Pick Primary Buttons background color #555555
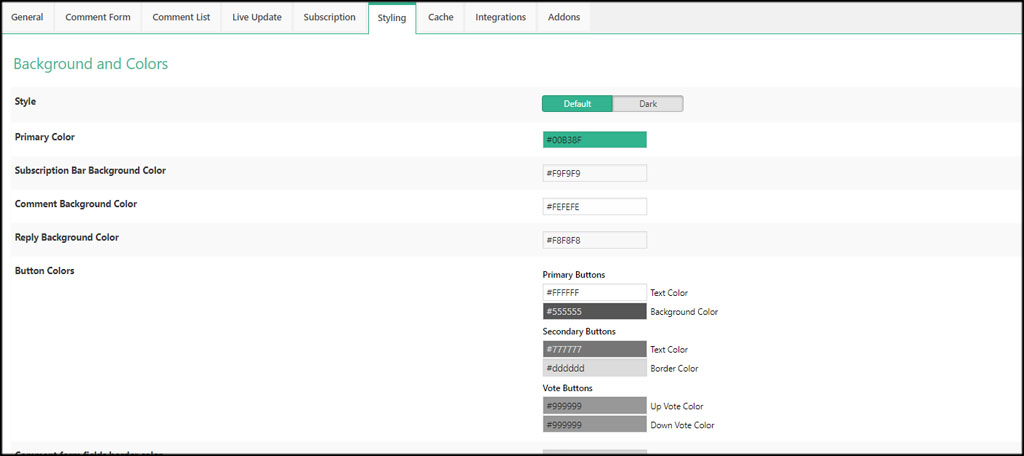This screenshot has width=1024, height=456. [594, 311]
